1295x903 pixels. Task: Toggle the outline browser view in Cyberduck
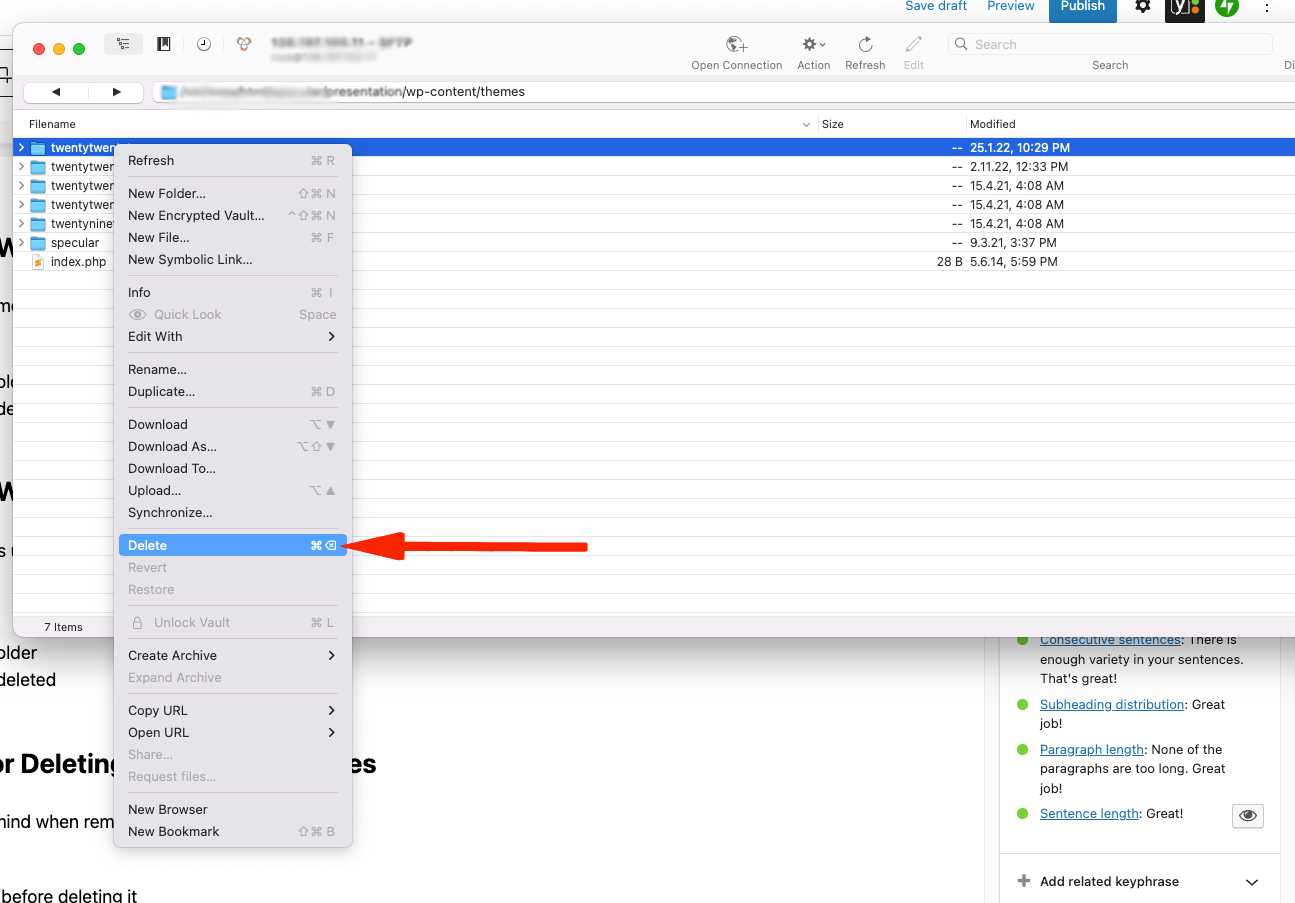click(x=123, y=44)
